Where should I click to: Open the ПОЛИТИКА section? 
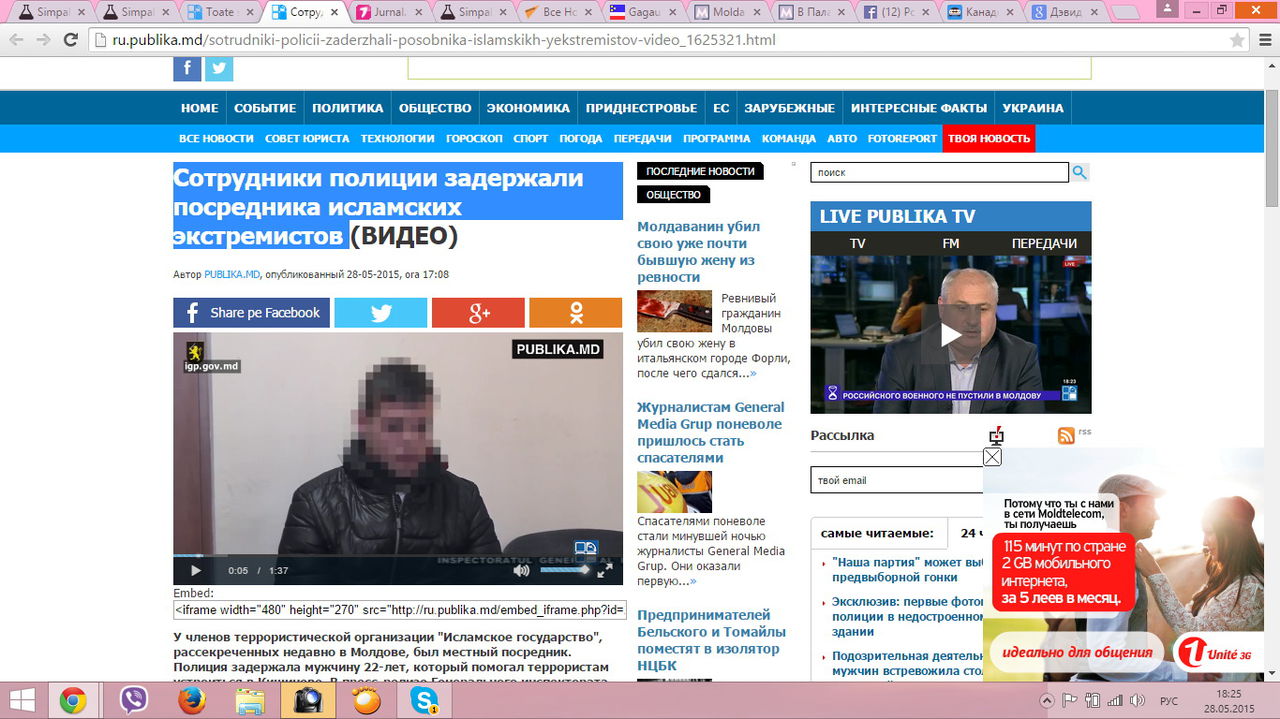tap(347, 108)
